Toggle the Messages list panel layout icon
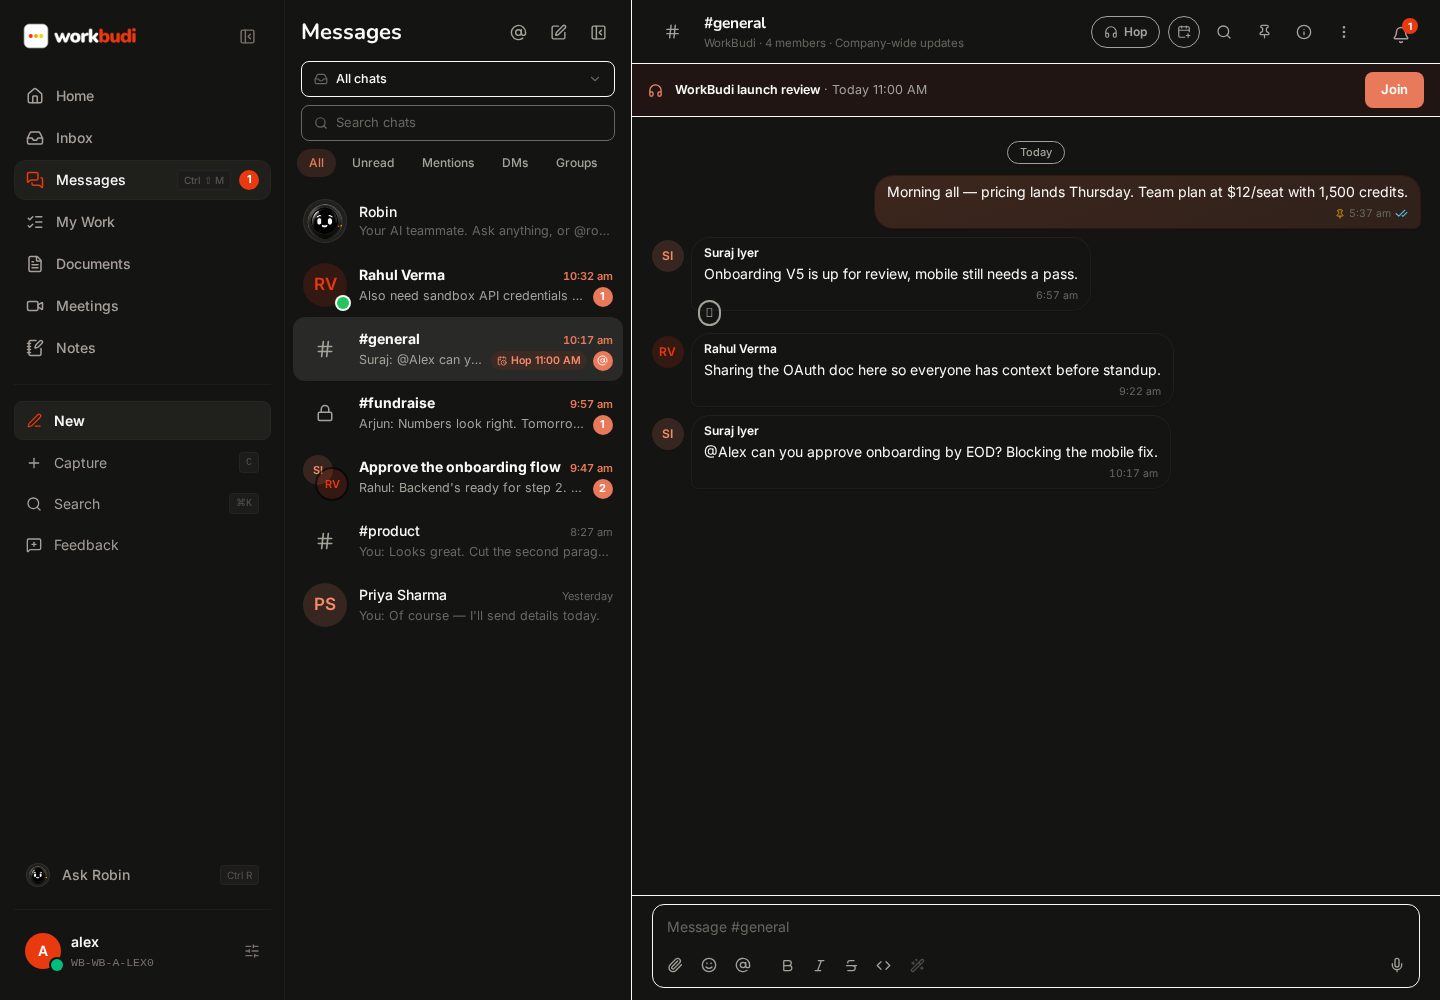The height and width of the screenshot is (1000, 1440). [x=599, y=33]
